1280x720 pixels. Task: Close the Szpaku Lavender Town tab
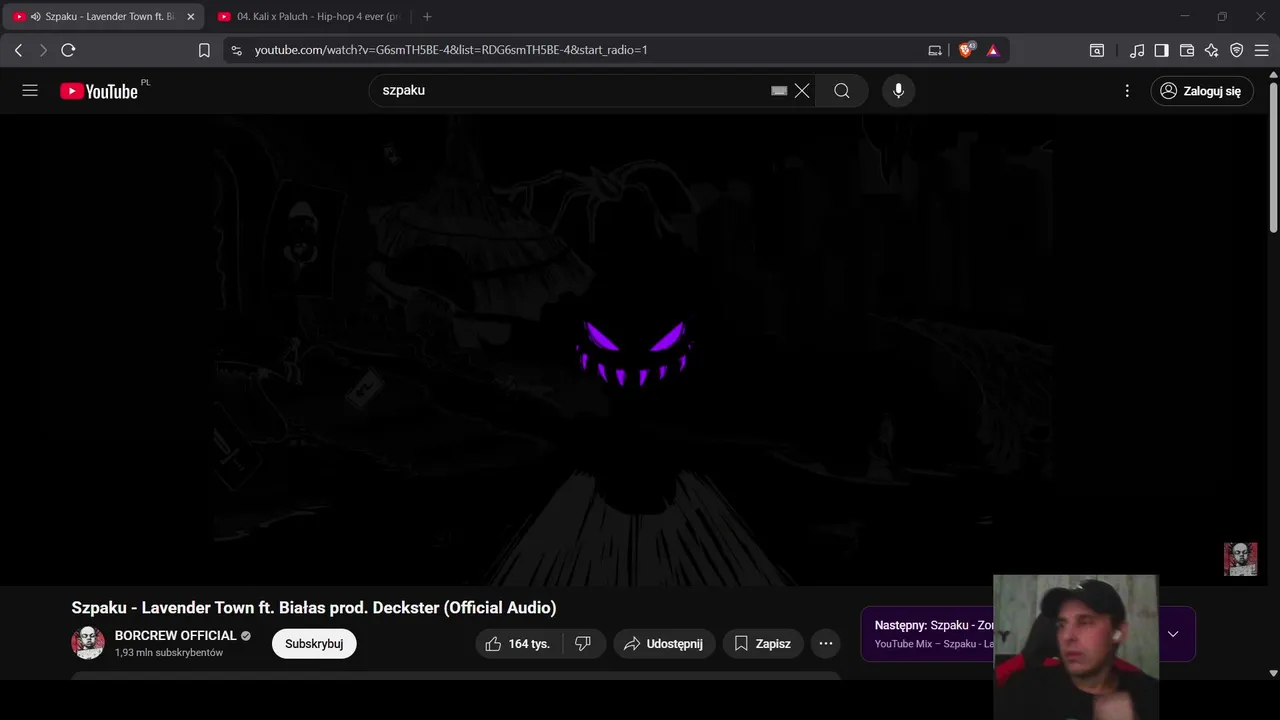point(191,17)
